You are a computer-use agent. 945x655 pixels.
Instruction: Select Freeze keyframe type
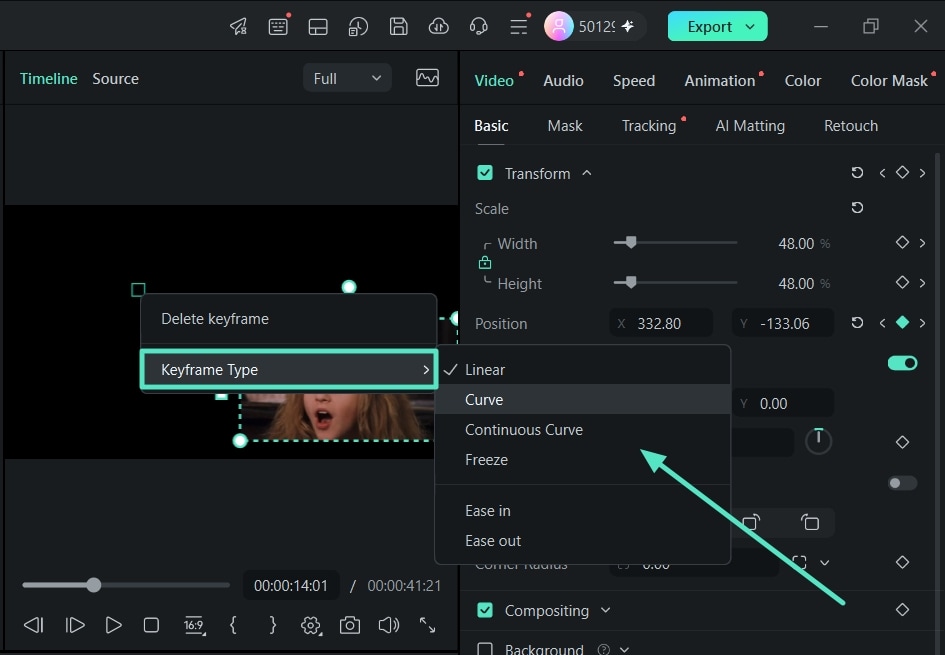coord(582,460)
